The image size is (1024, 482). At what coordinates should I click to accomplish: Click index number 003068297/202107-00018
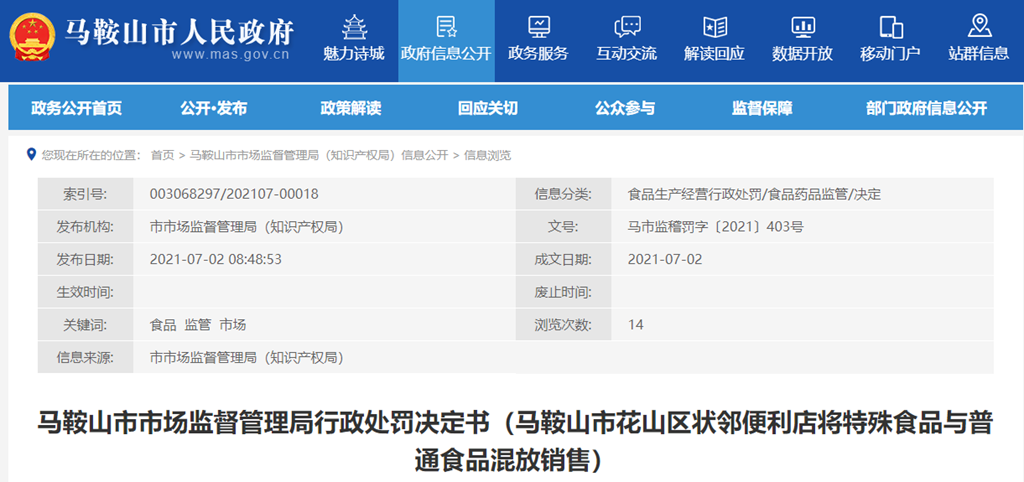(x=234, y=194)
